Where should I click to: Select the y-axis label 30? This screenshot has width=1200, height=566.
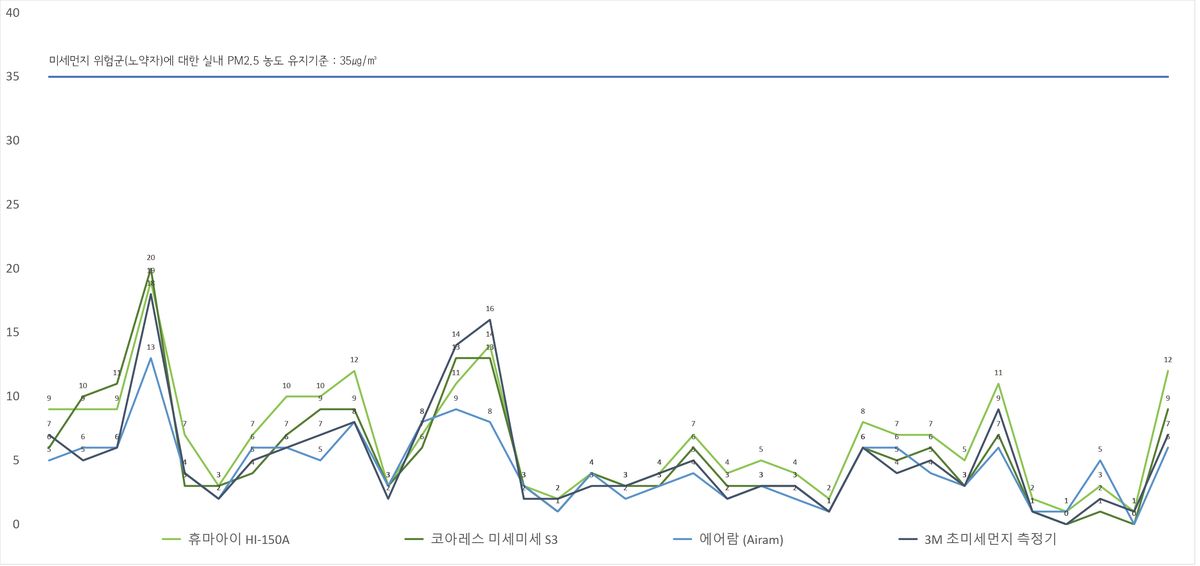(12, 140)
